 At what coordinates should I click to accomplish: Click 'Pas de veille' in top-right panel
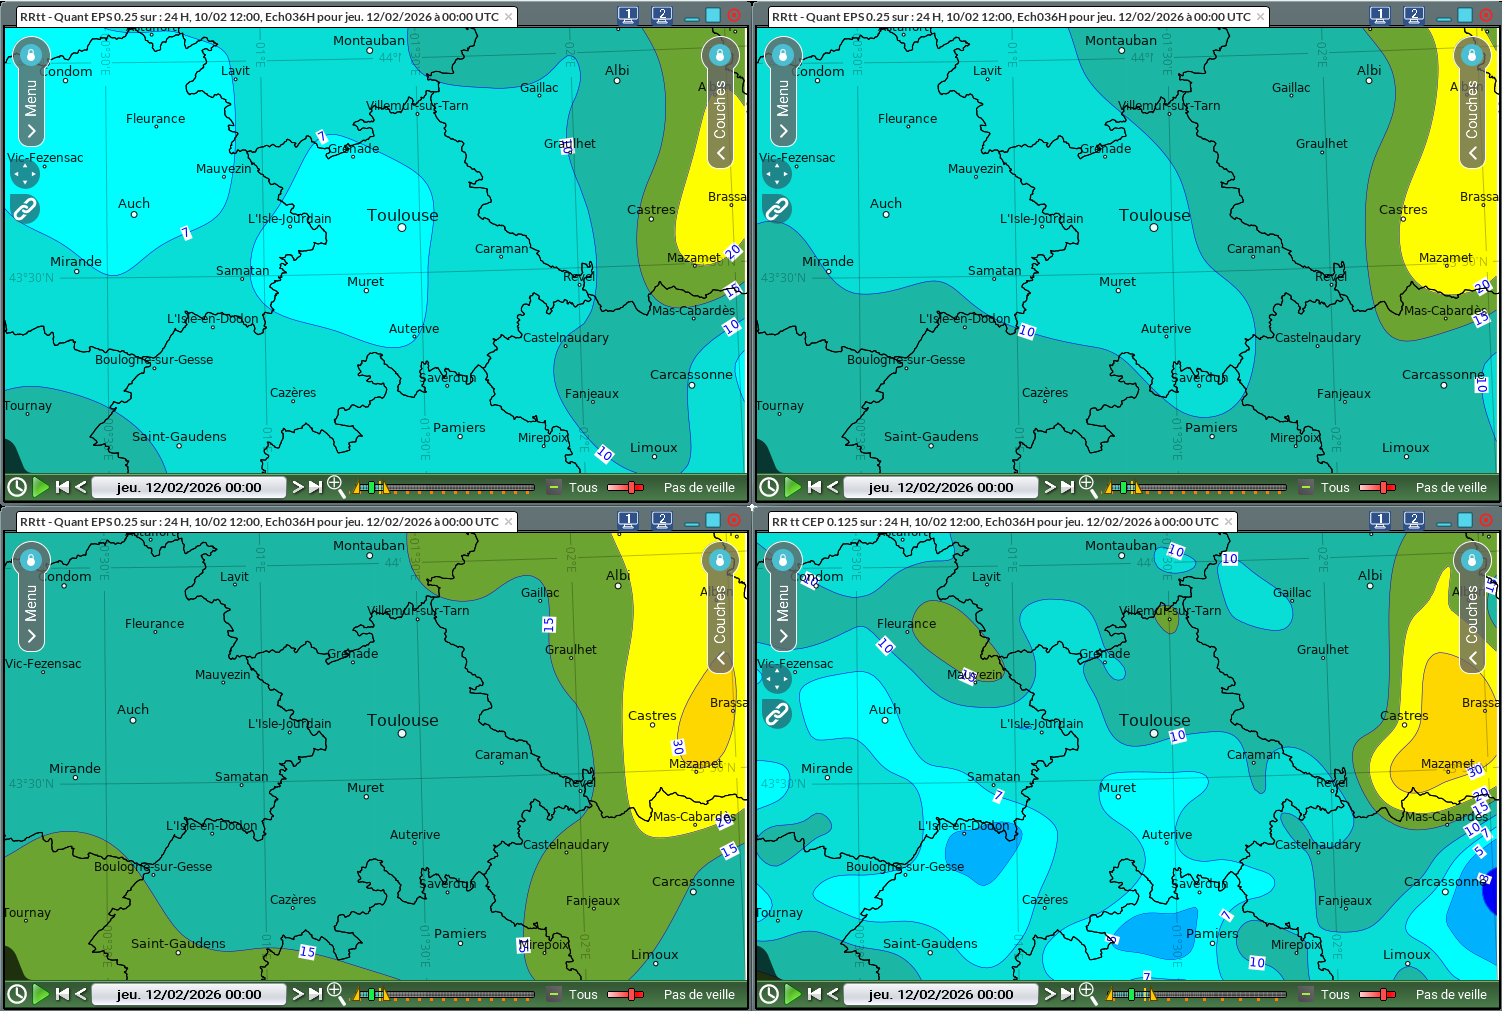(x=1451, y=487)
